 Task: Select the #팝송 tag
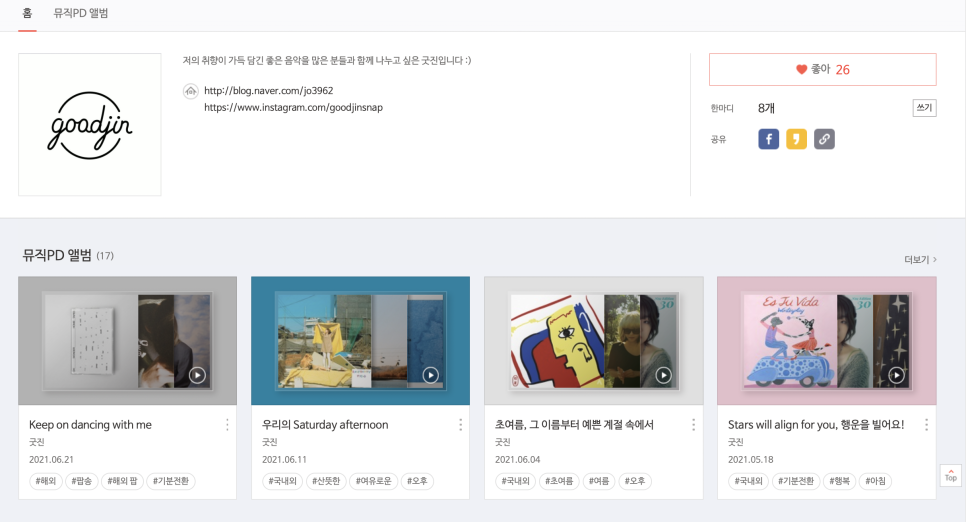(x=81, y=481)
